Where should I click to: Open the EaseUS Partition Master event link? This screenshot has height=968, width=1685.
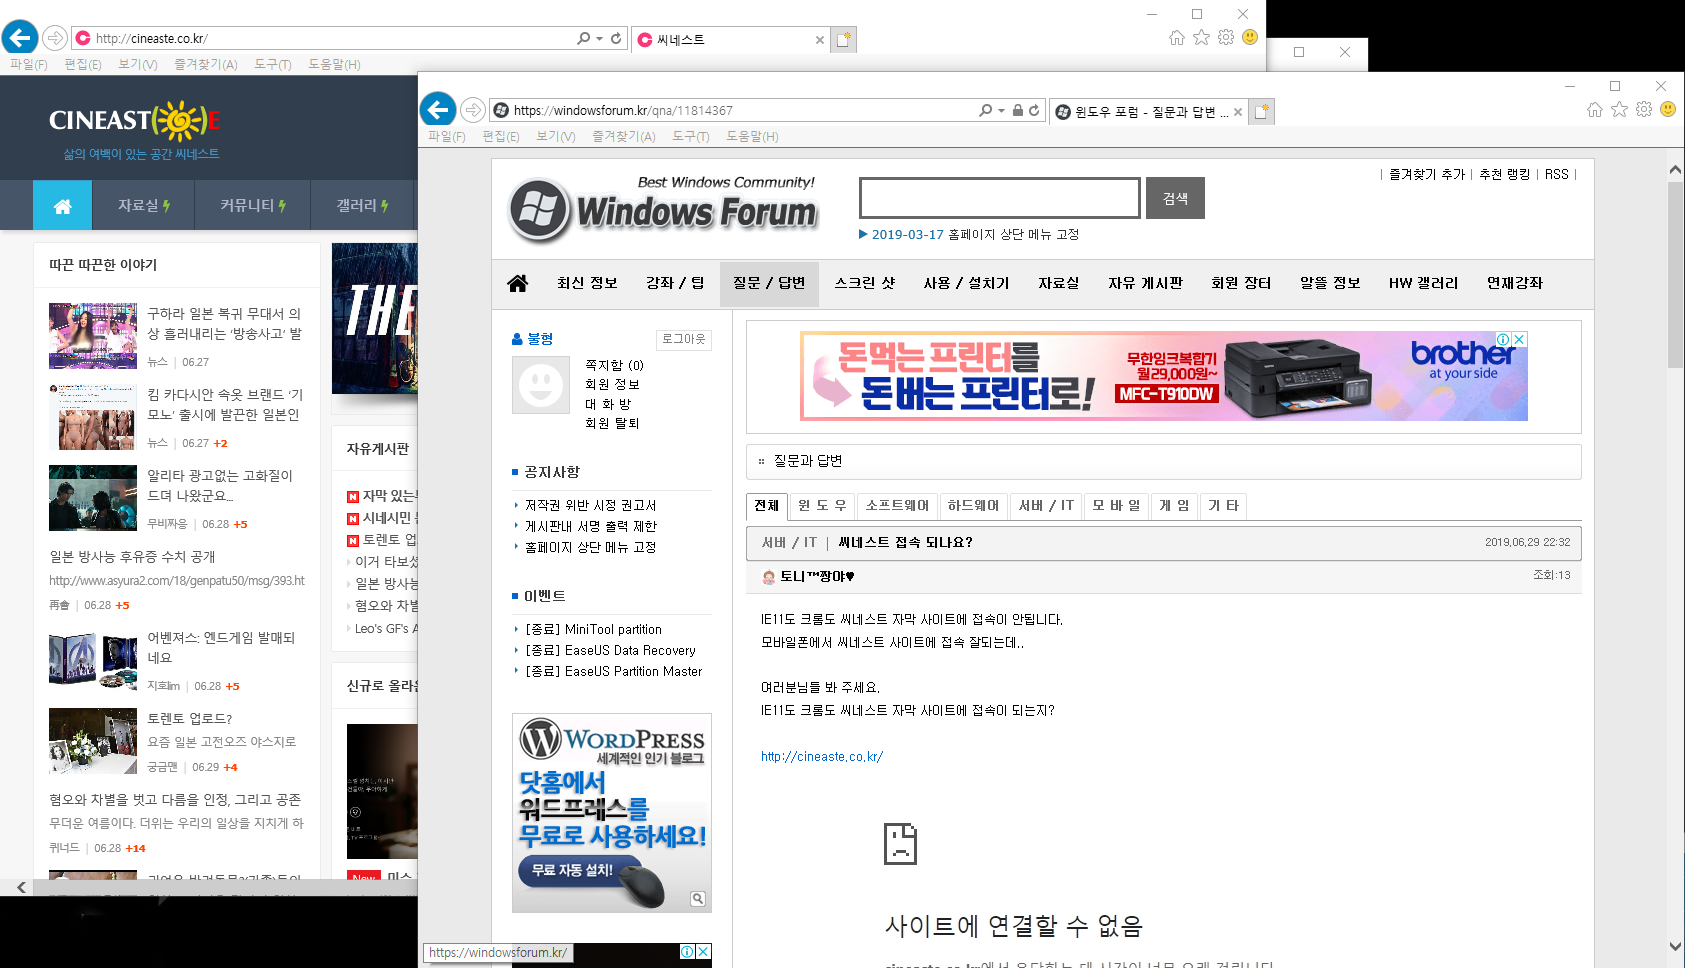coord(614,672)
